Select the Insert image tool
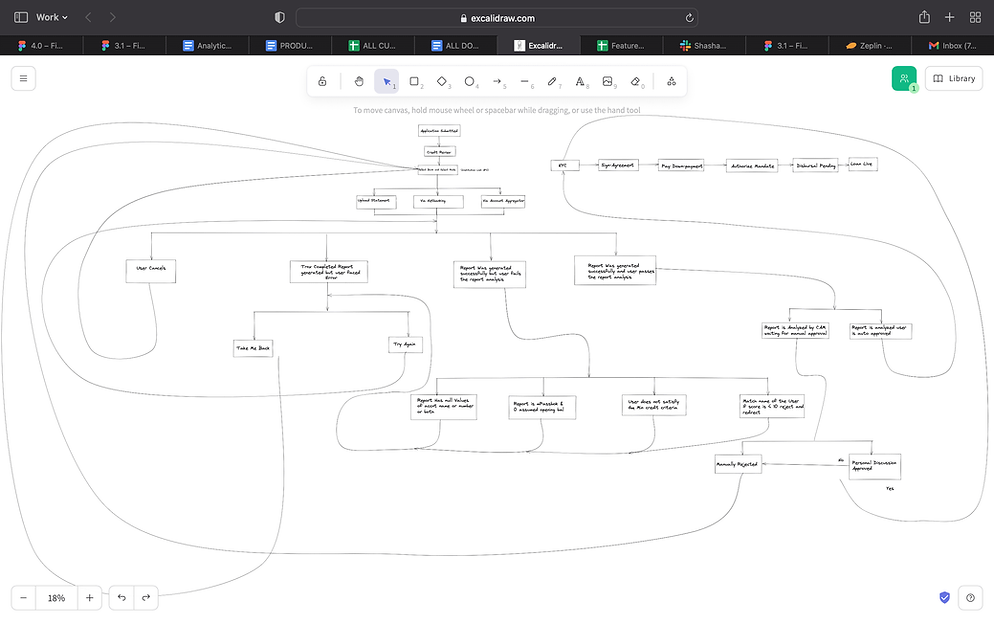994x621 pixels. click(607, 81)
